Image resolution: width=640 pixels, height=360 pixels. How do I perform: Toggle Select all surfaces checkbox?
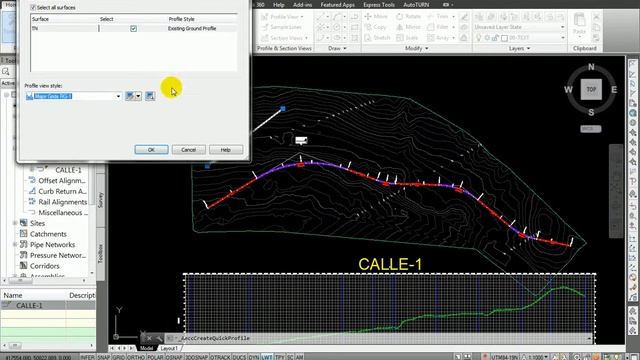[x=33, y=7]
